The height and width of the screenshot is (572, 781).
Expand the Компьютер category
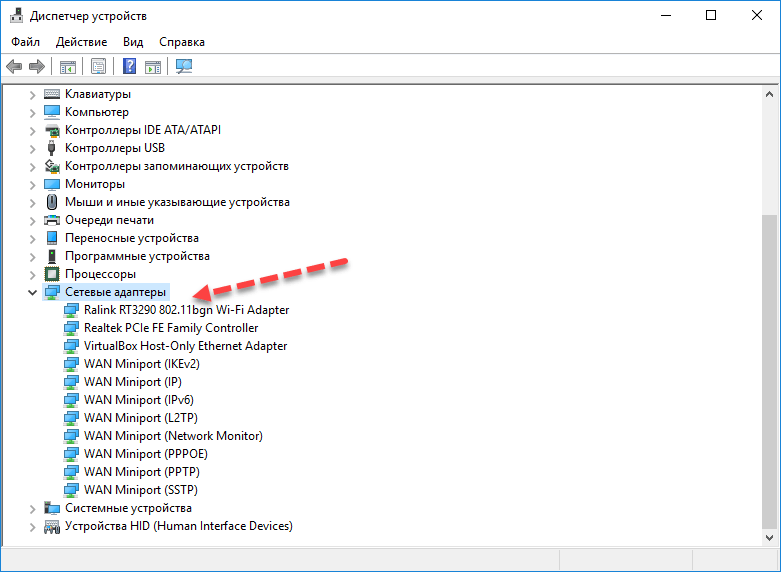coord(32,113)
